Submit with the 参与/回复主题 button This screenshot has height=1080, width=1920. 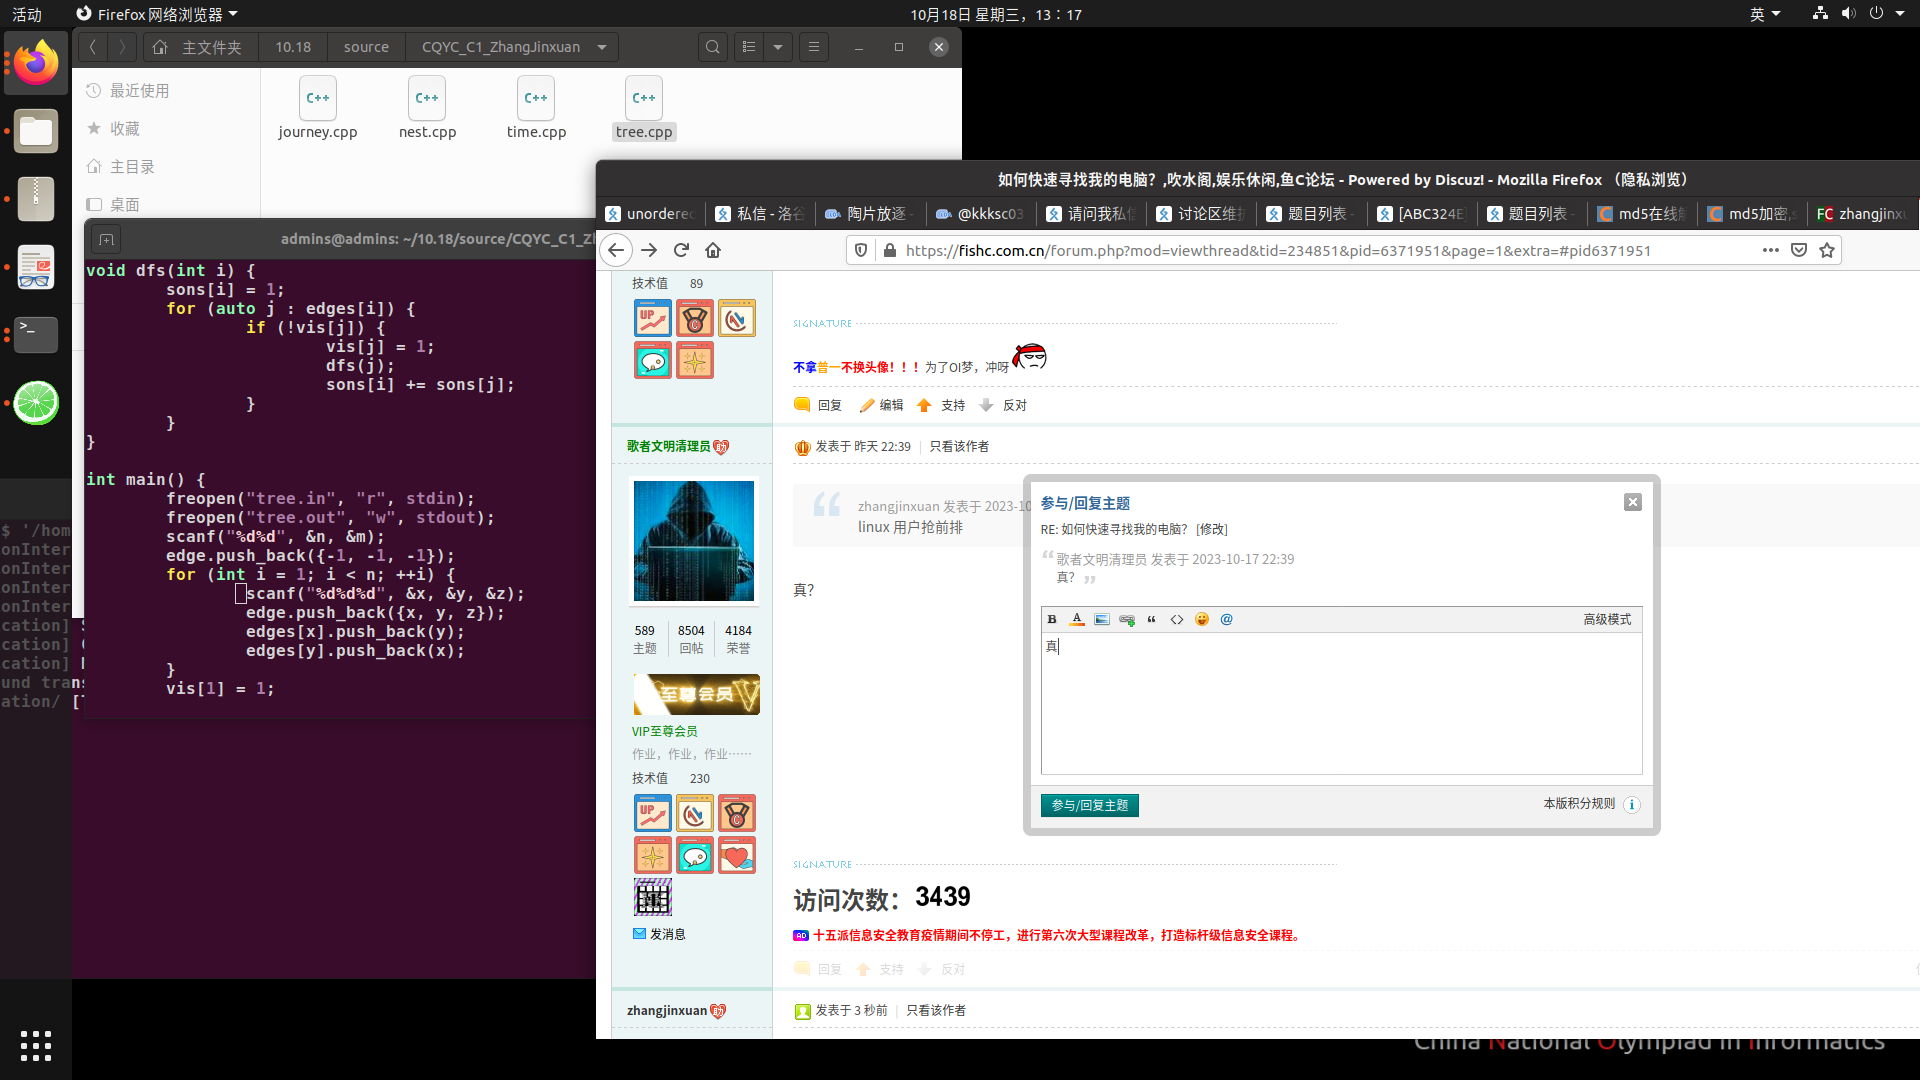click(1090, 805)
